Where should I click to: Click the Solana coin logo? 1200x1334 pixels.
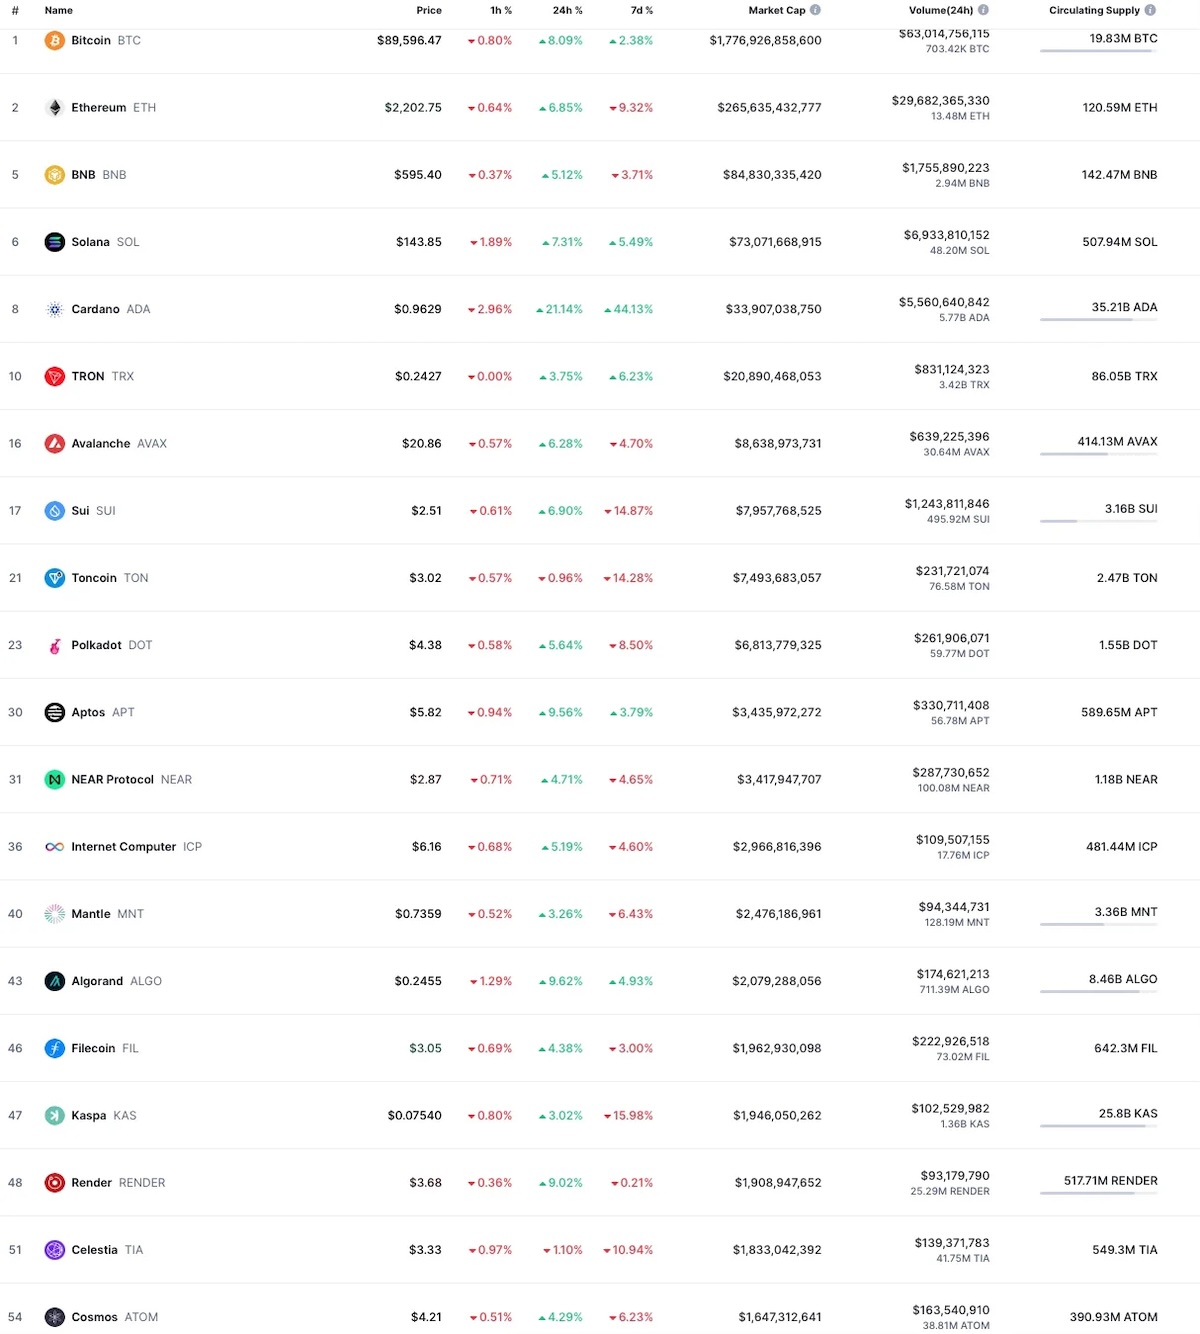(x=55, y=241)
